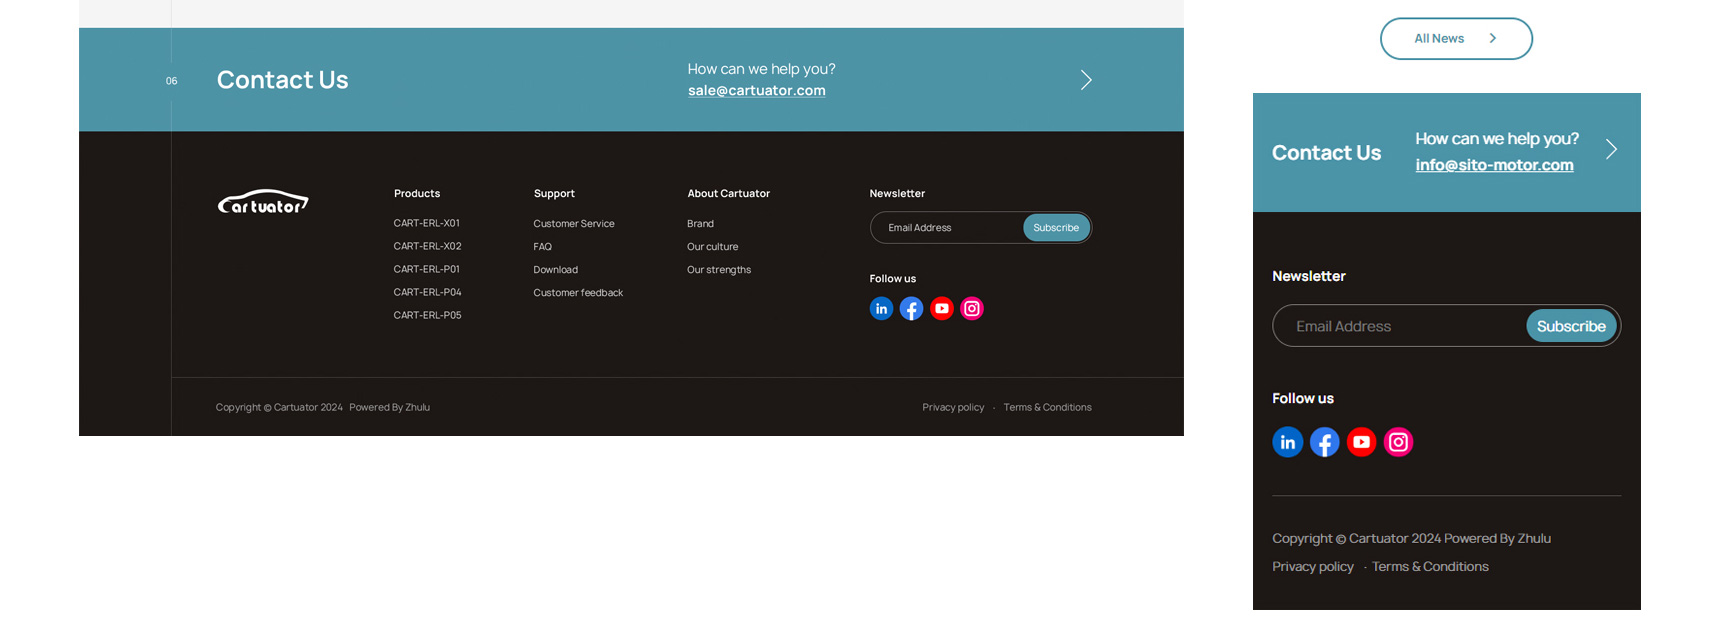Open Our culture link
Image resolution: width=1719 pixels, height=620 pixels.
(x=712, y=247)
